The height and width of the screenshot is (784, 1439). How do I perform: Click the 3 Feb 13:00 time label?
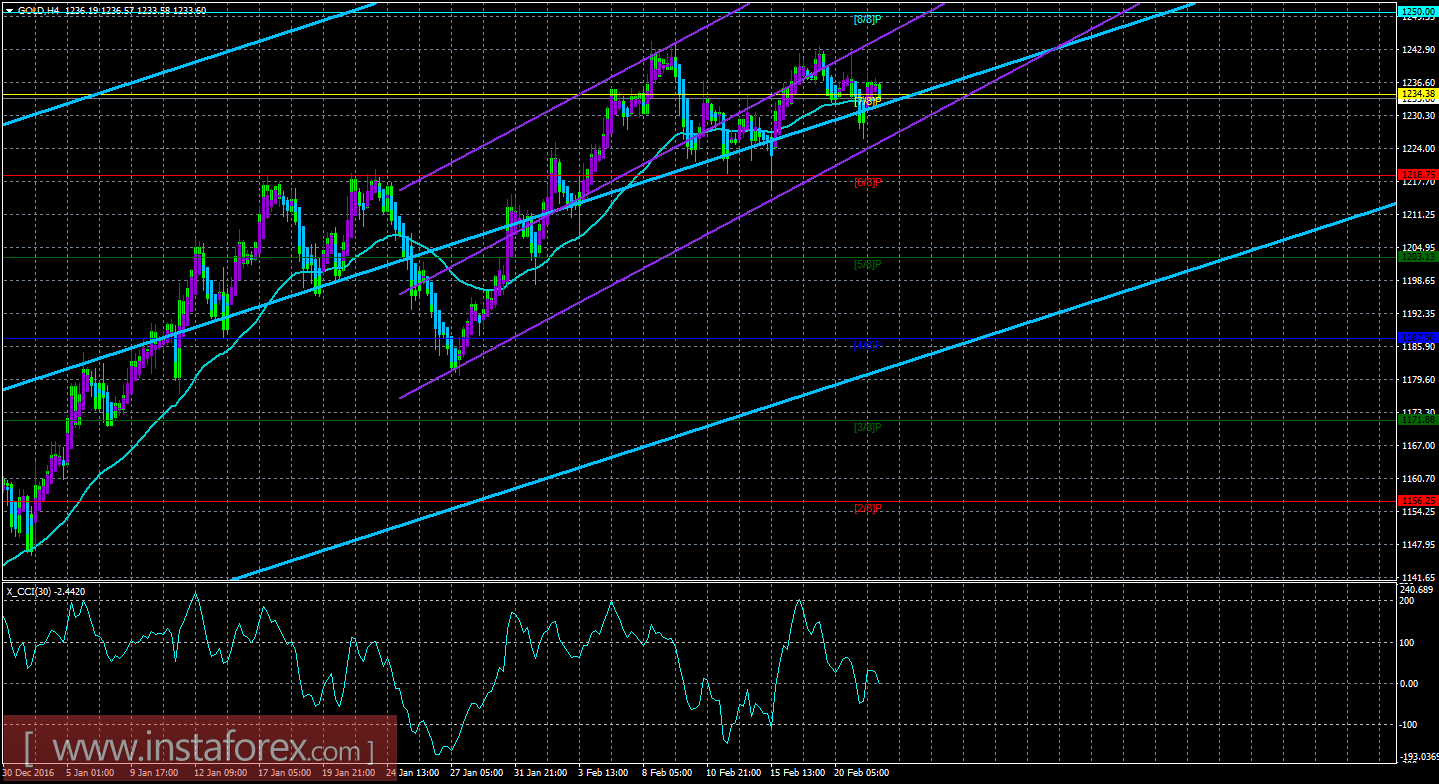click(604, 773)
